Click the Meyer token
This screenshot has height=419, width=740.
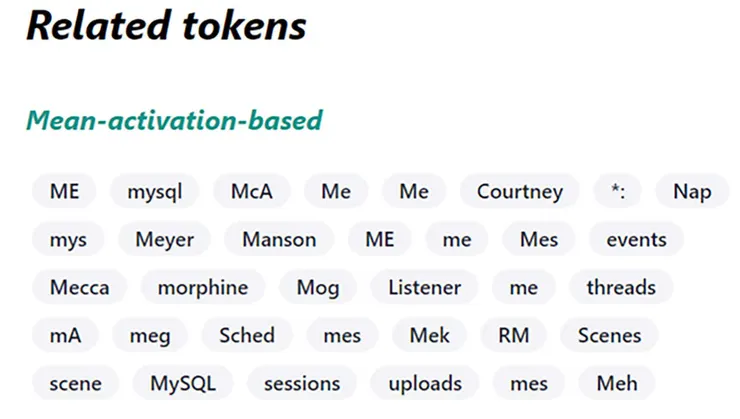pyautogui.click(x=165, y=239)
